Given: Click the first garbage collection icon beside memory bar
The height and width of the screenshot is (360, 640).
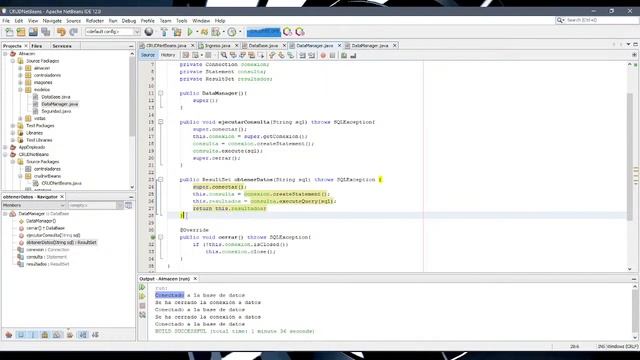Looking at the screenshot, I should (x=287, y=32).
